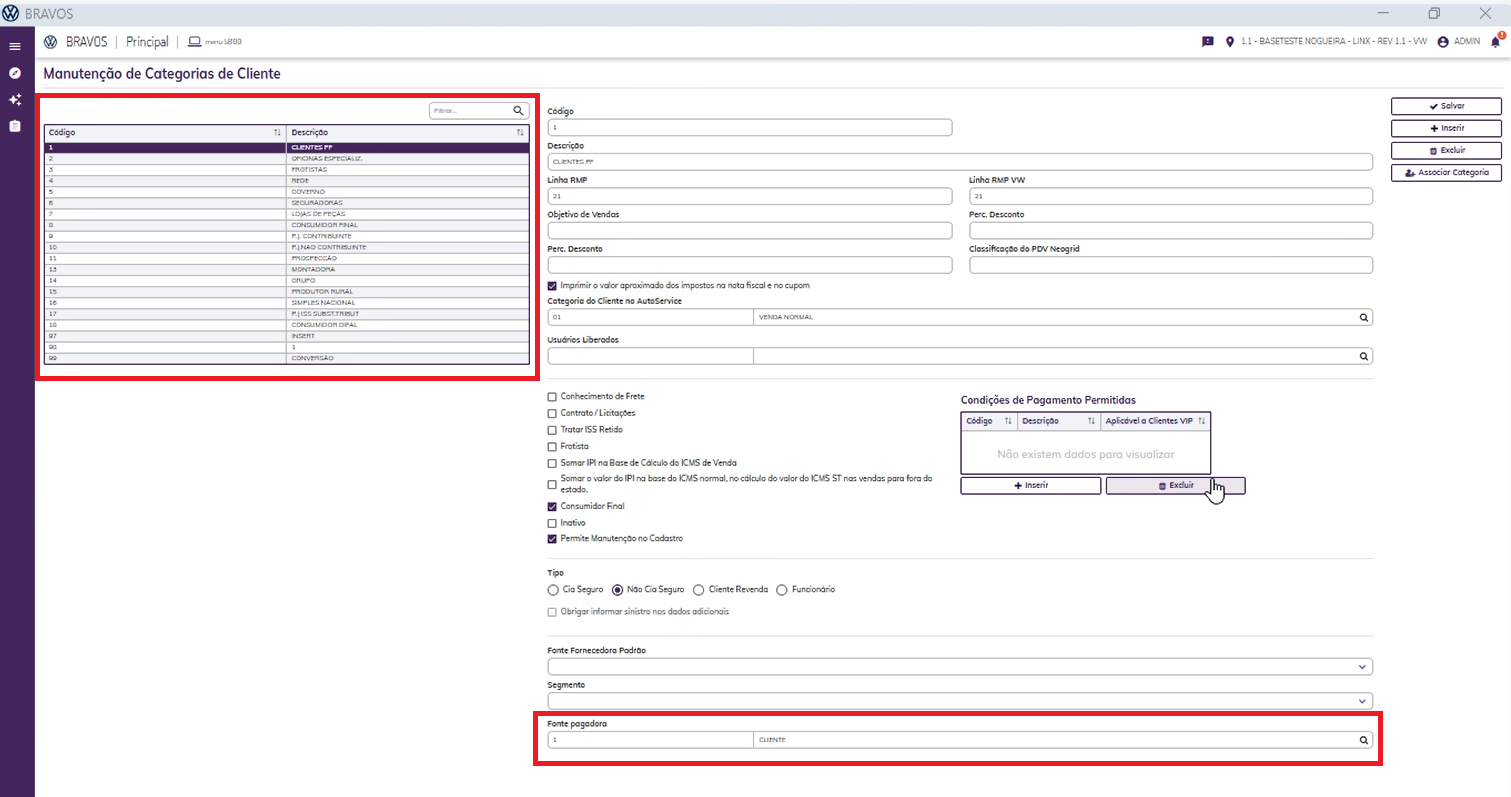Open the notifications bell
This screenshot has height=797, width=1511.
1496,41
